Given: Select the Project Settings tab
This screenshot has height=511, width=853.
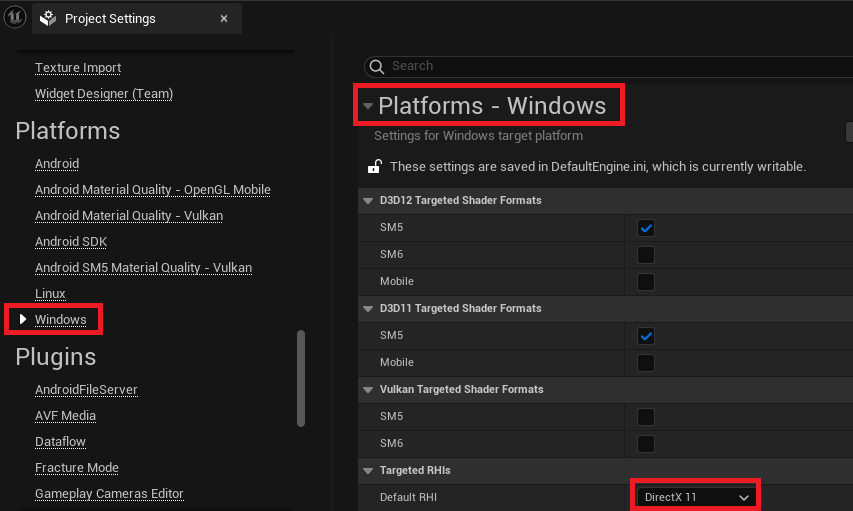Looking at the screenshot, I should 110,18.
